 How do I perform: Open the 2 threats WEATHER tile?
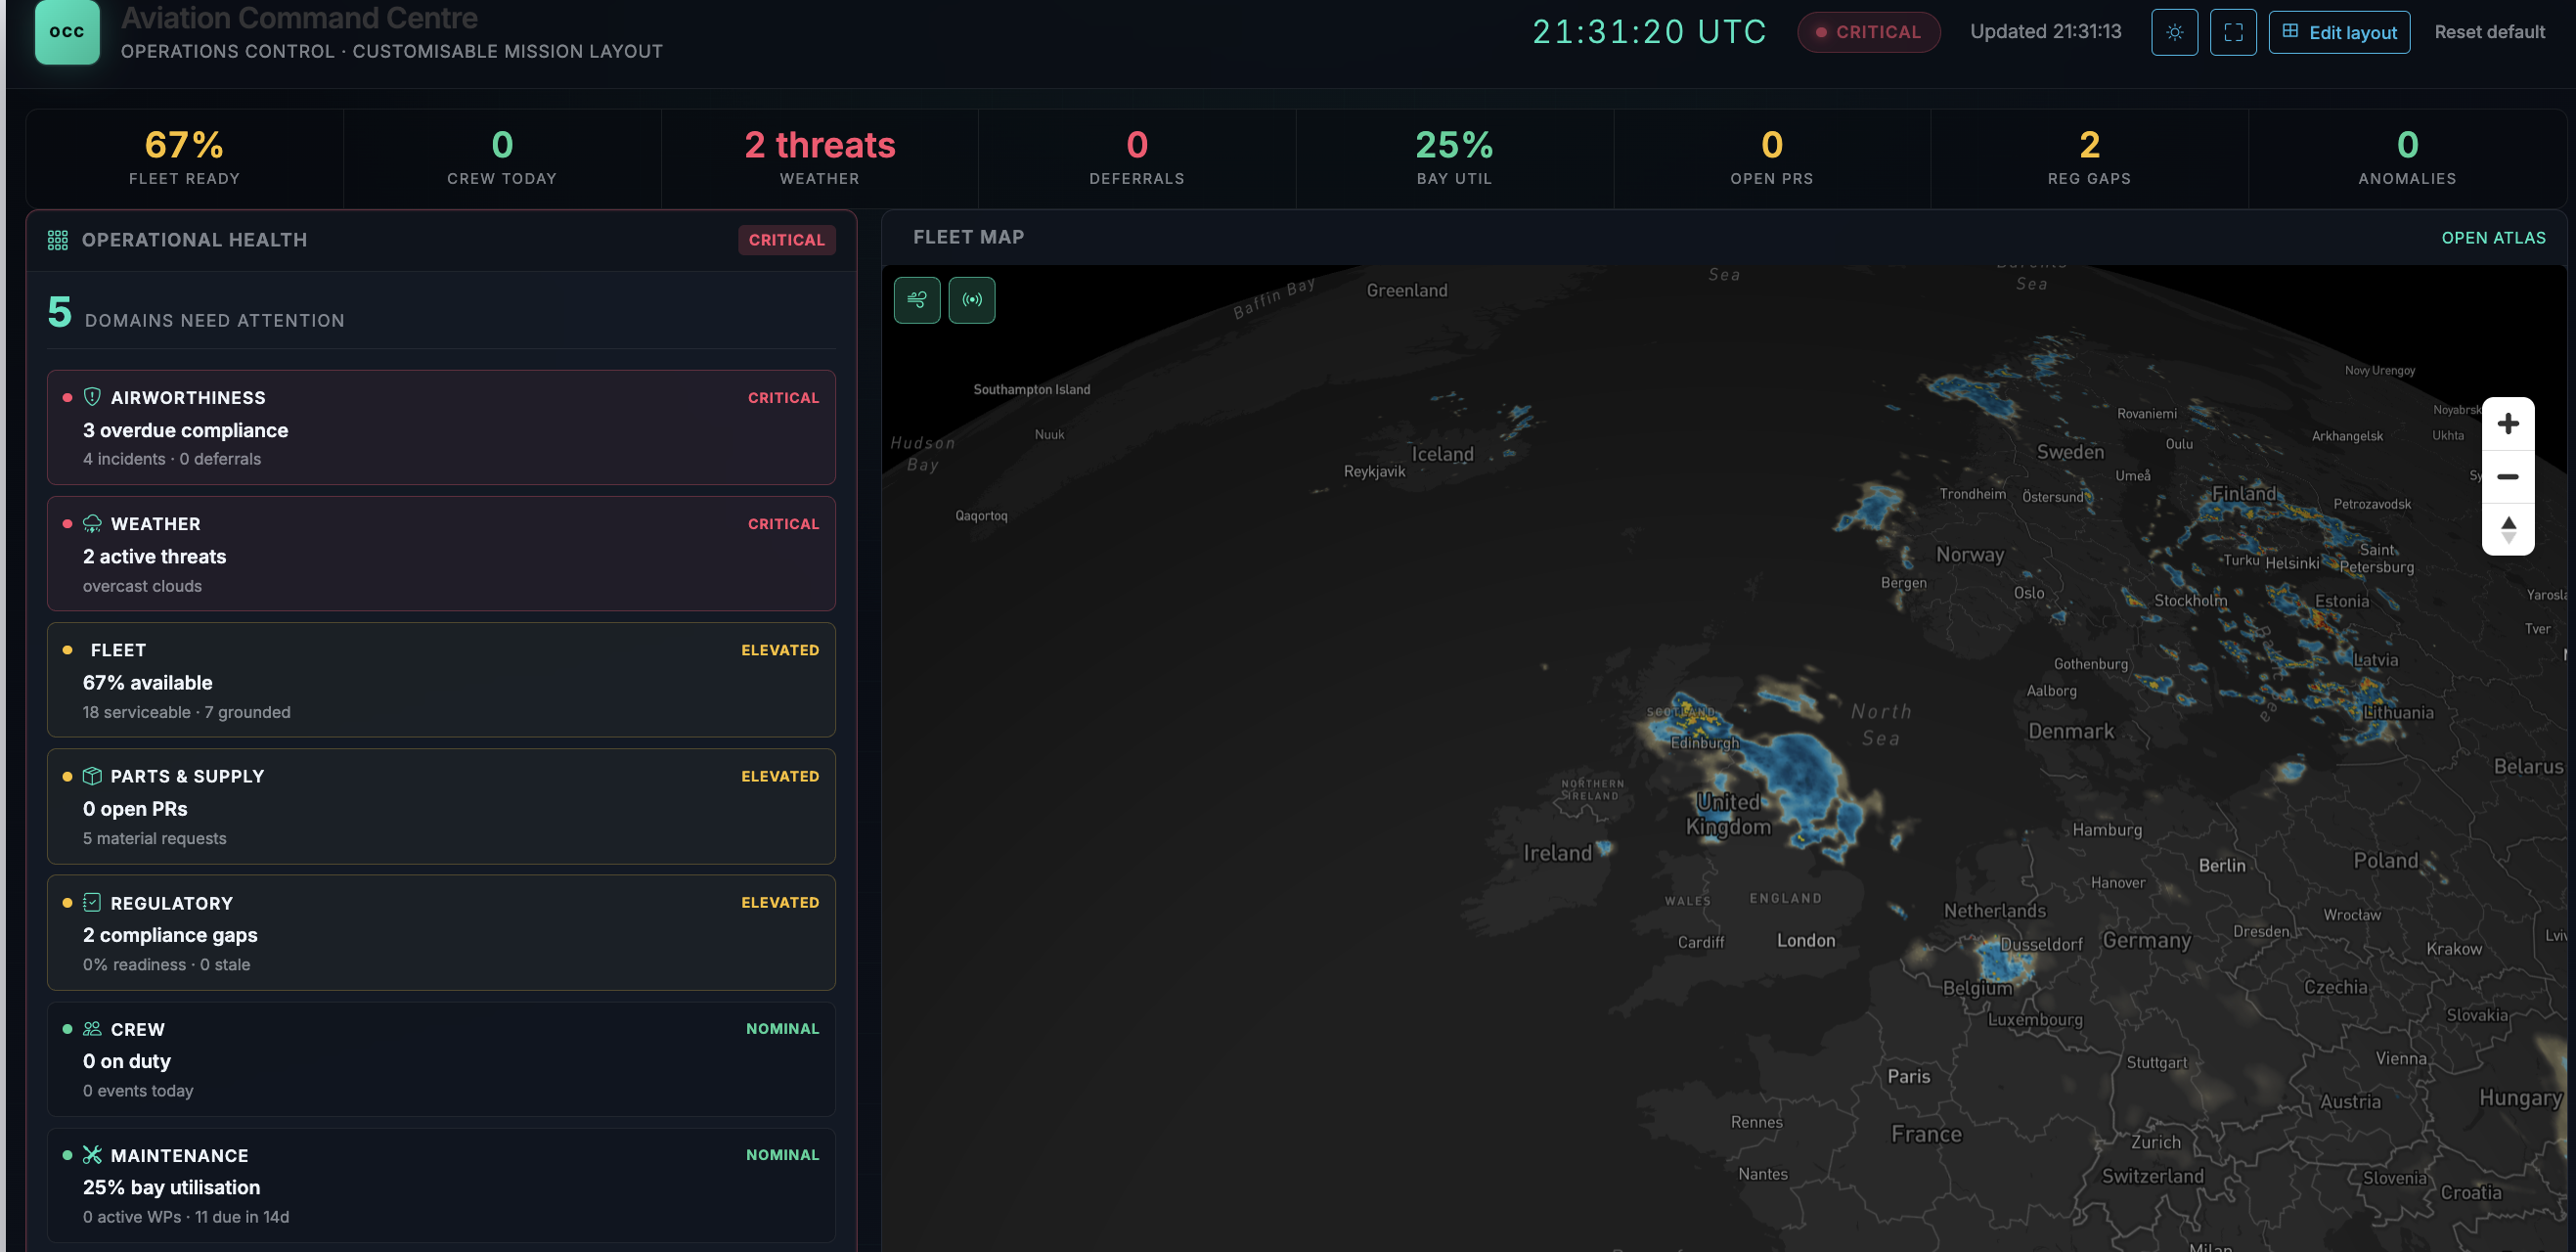point(820,158)
